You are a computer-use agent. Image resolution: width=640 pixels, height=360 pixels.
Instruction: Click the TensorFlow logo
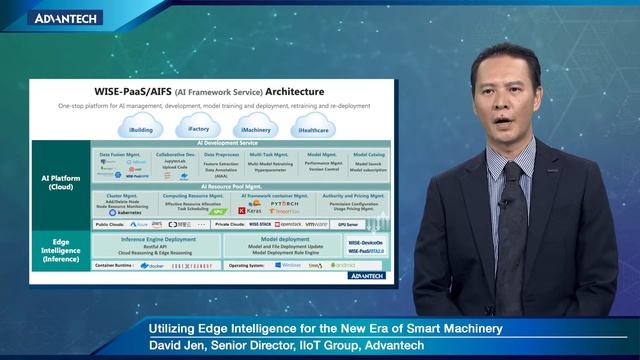[x=284, y=211]
